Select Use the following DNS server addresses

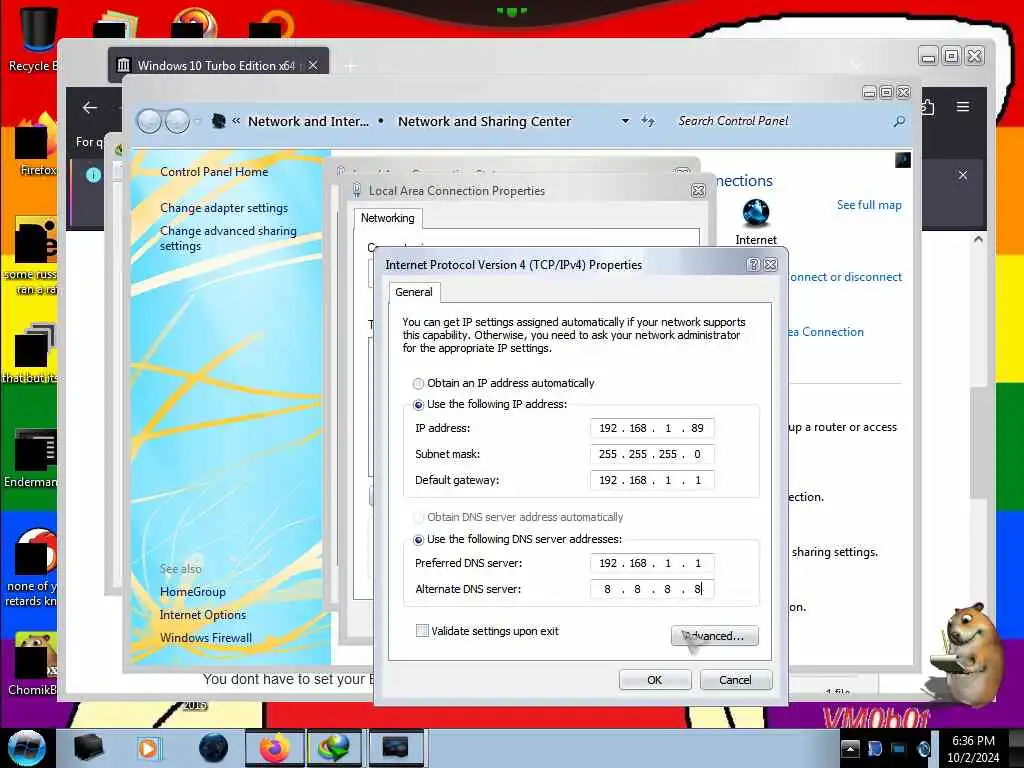click(x=419, y=539)
